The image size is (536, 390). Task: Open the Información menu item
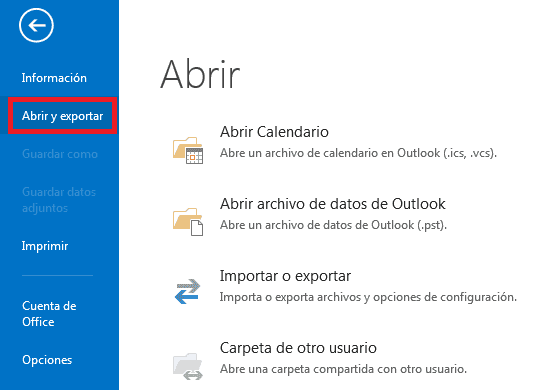pyautogui.click(x=54, y=78)
